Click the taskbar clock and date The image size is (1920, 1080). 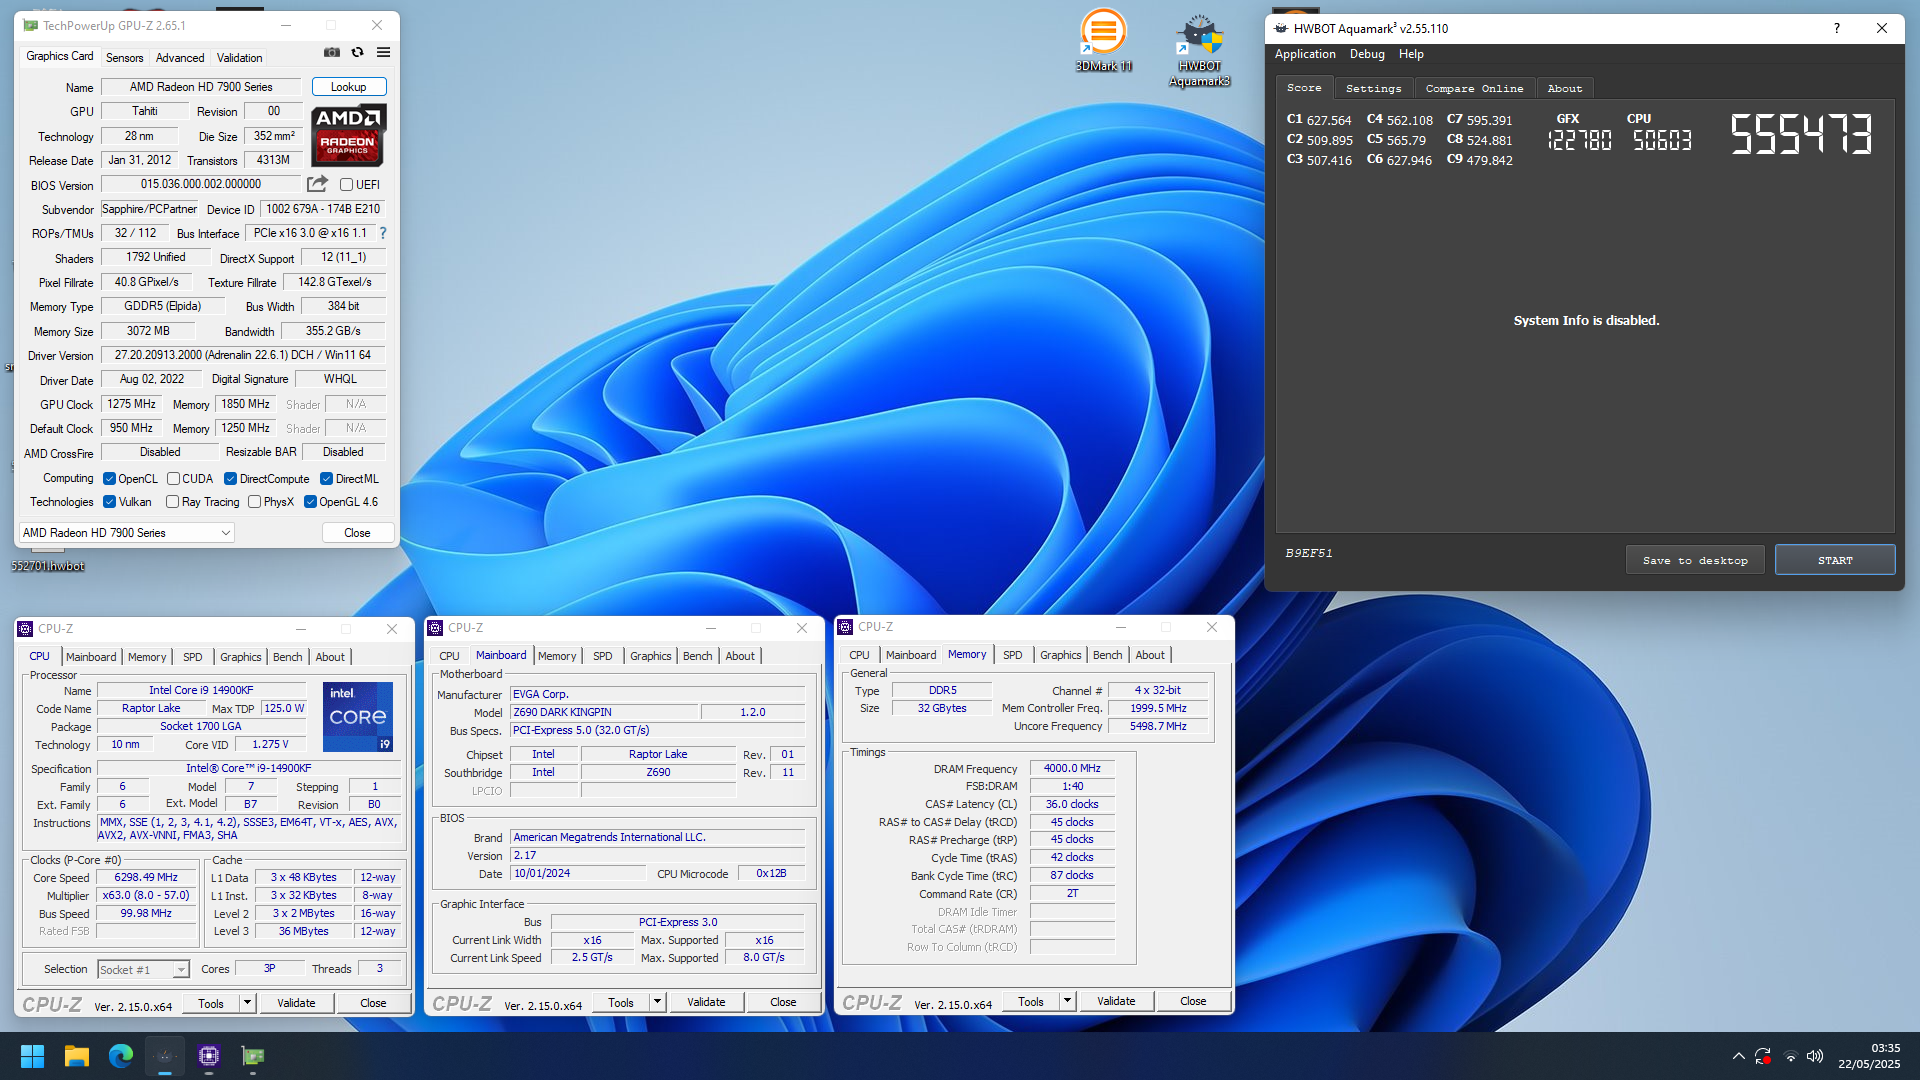click(1869, 1056)
